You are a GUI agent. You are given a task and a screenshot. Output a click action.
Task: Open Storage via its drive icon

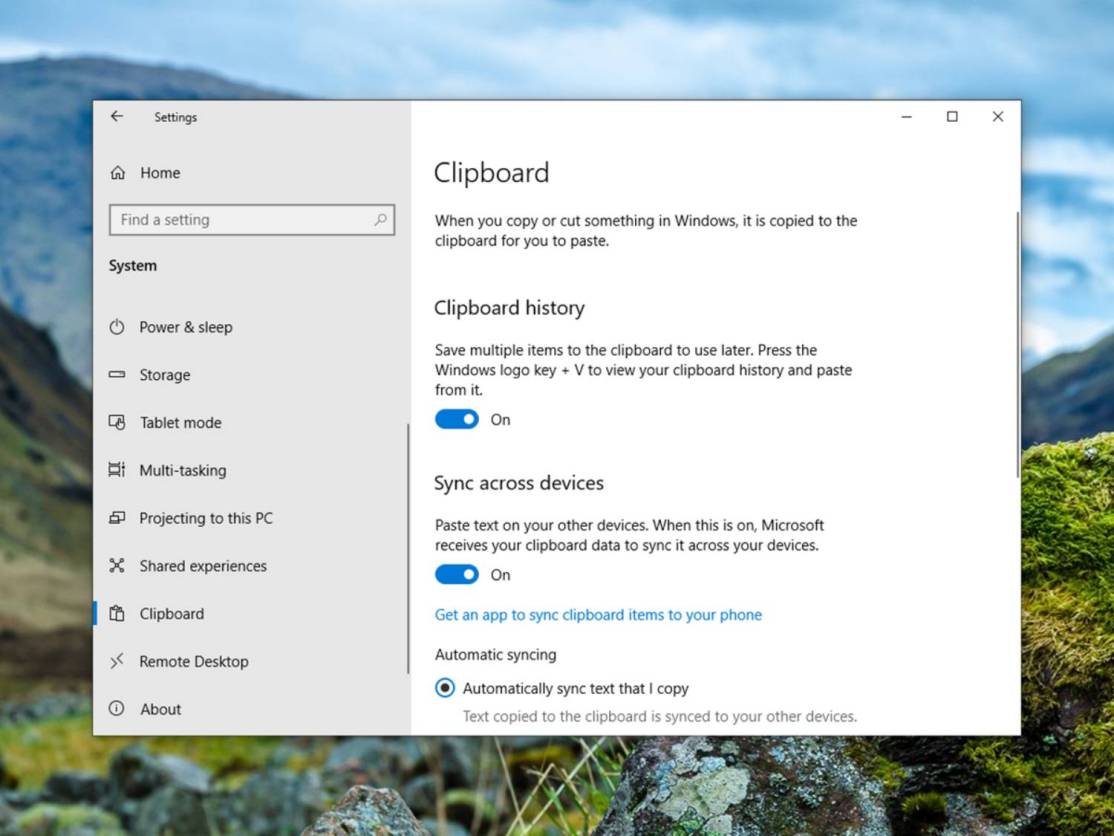point(117,375)
